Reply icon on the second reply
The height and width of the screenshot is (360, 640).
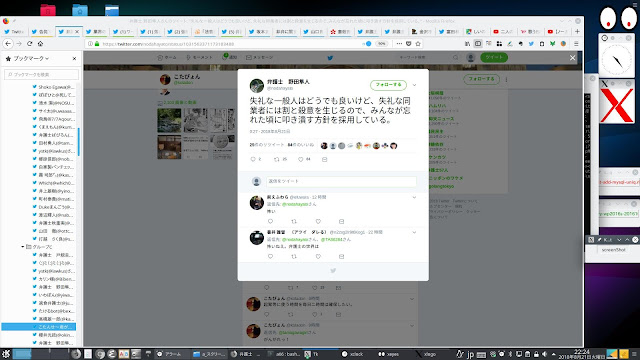pos(270,256)
